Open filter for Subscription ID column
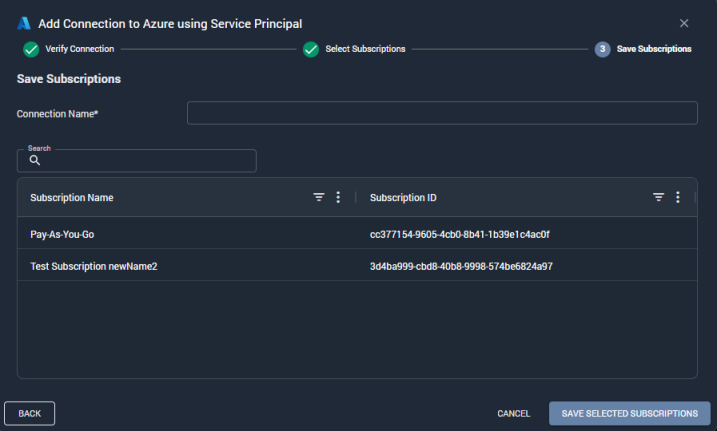 (x=658, y=197)
